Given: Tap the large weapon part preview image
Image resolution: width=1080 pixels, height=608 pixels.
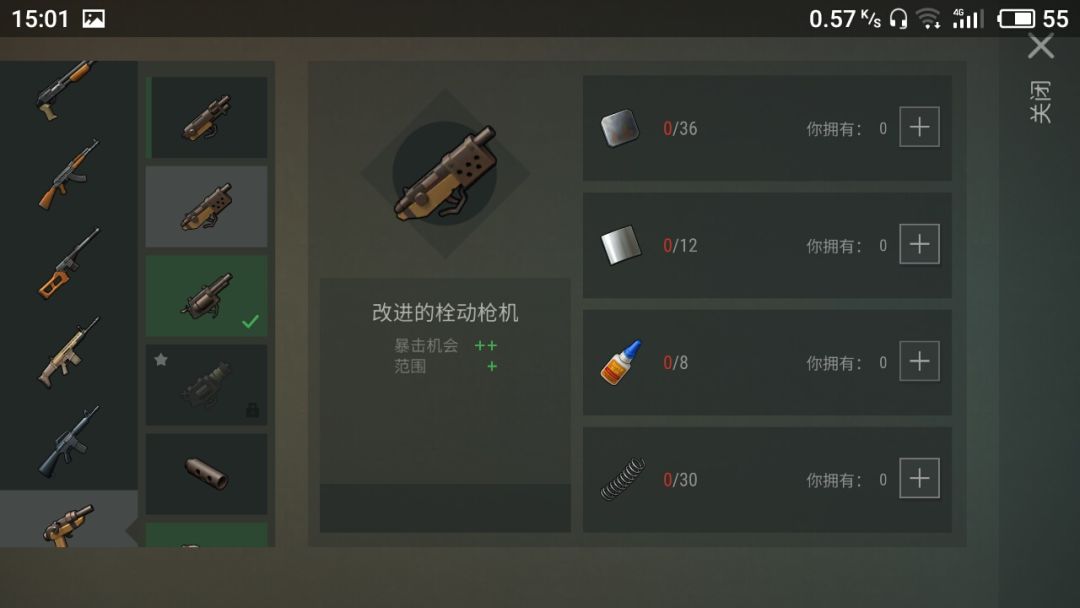Looking at the screenshot, I should pos(445,174).
